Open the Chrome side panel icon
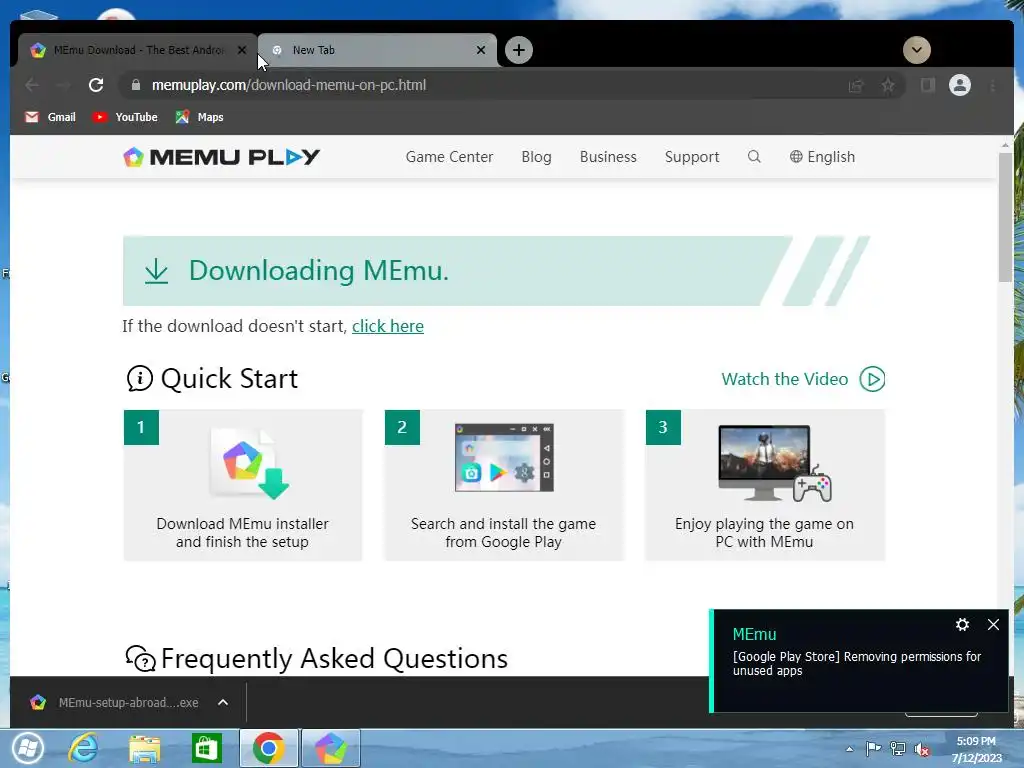The height and width of the screenshot is (768, 1024). tap(927, 85)
